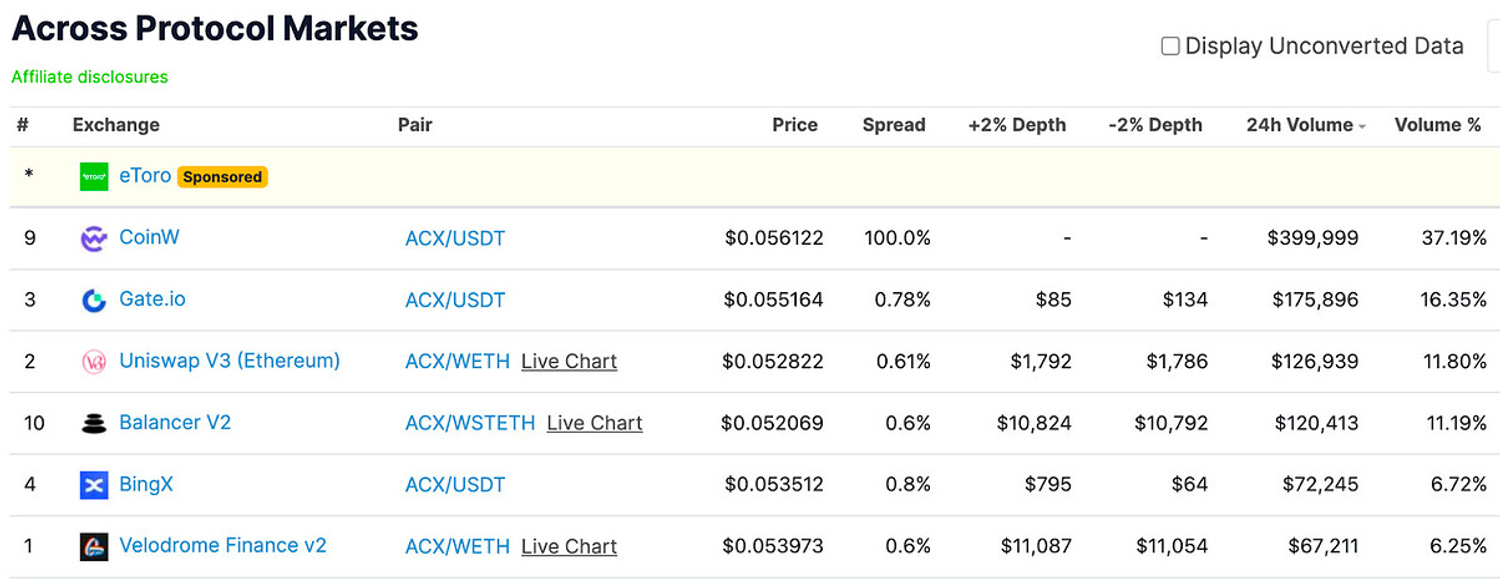Viewport: 1500px width, 581px height.
Task: Click the -2% Depth column header
Action: [x=1155, y=125]
